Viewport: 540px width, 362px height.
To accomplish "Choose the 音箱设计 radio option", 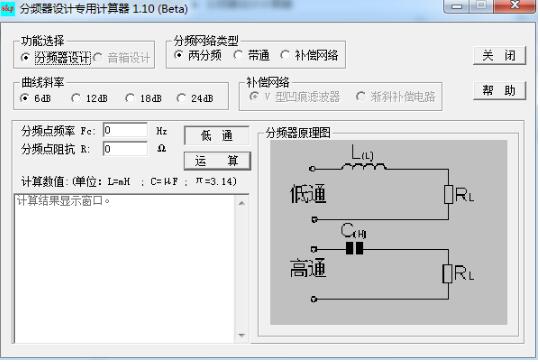I will [x=122, y=58].
